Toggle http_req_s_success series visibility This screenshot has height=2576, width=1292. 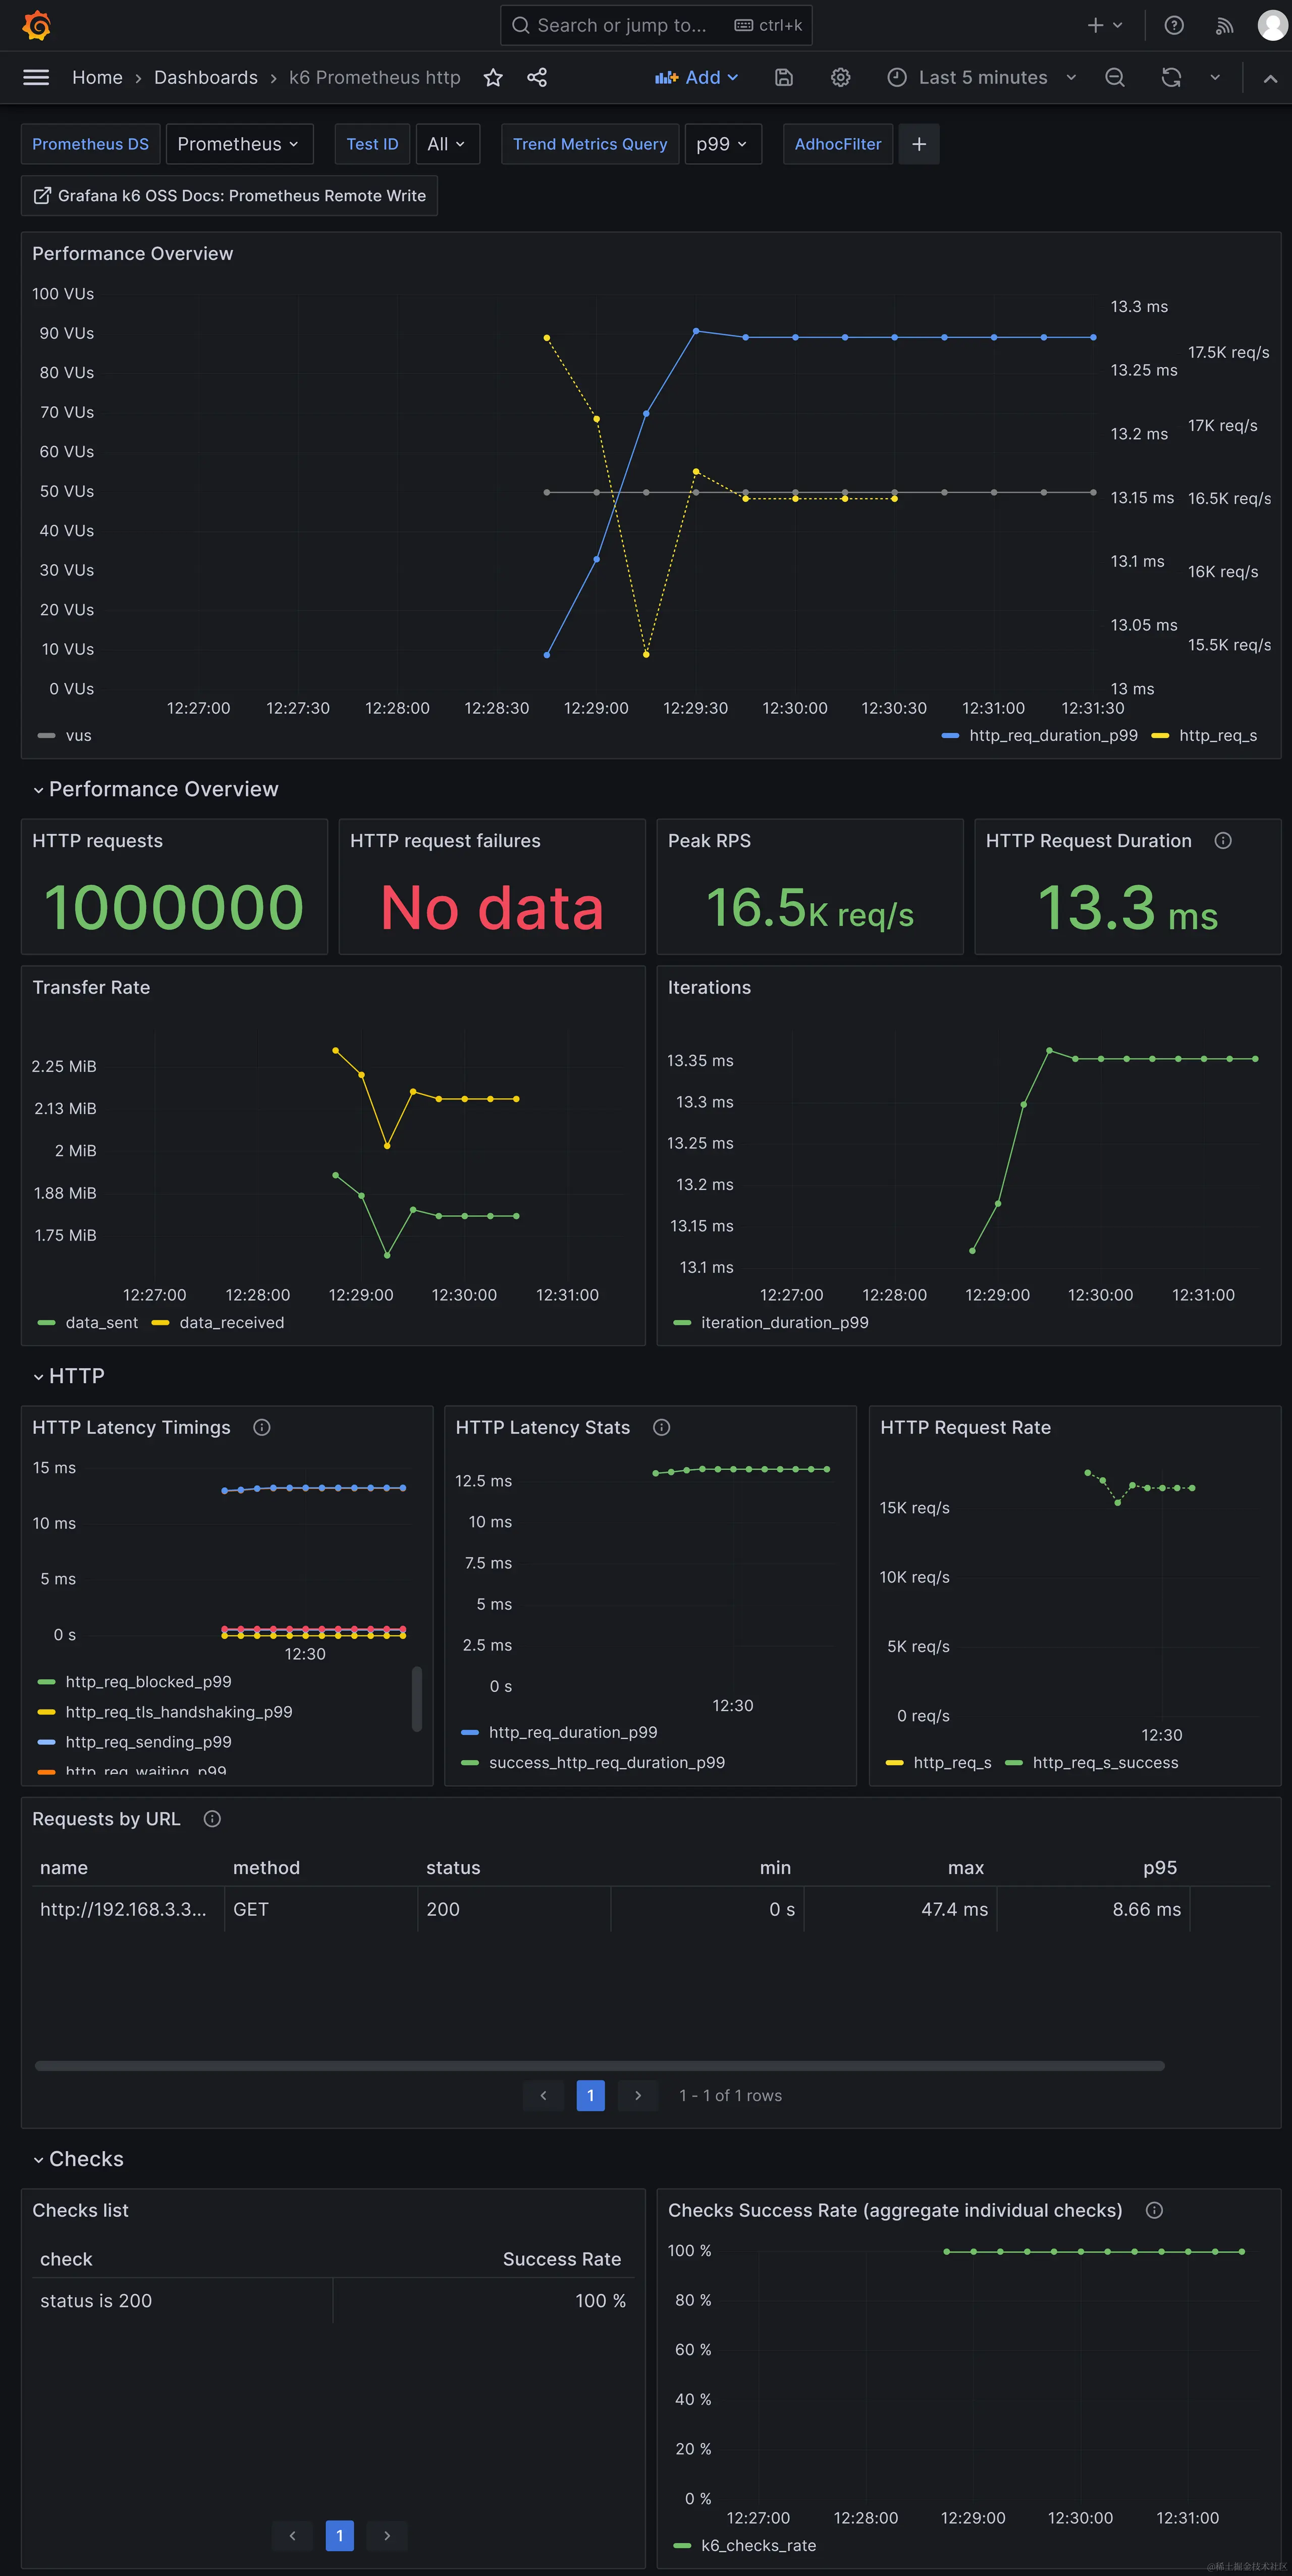tap(1104, 1762)
